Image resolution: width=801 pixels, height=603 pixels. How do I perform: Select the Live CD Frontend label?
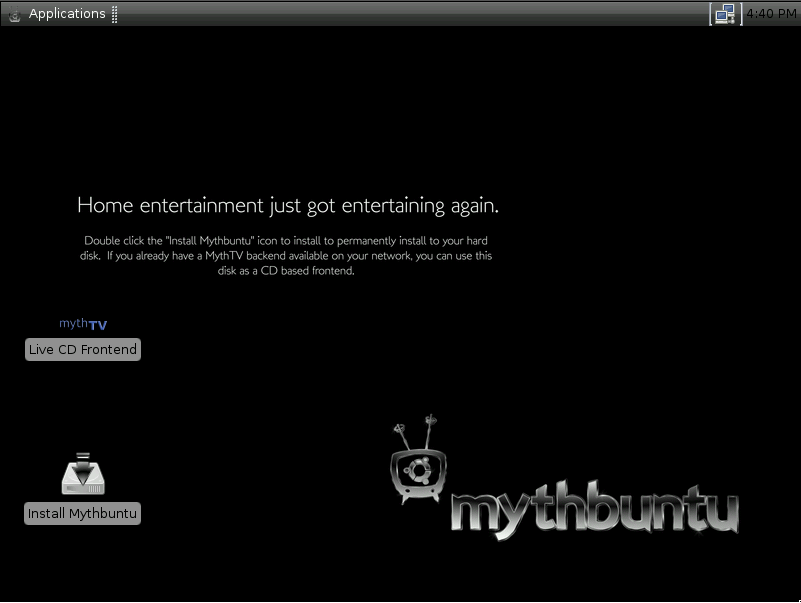[83, 349]
